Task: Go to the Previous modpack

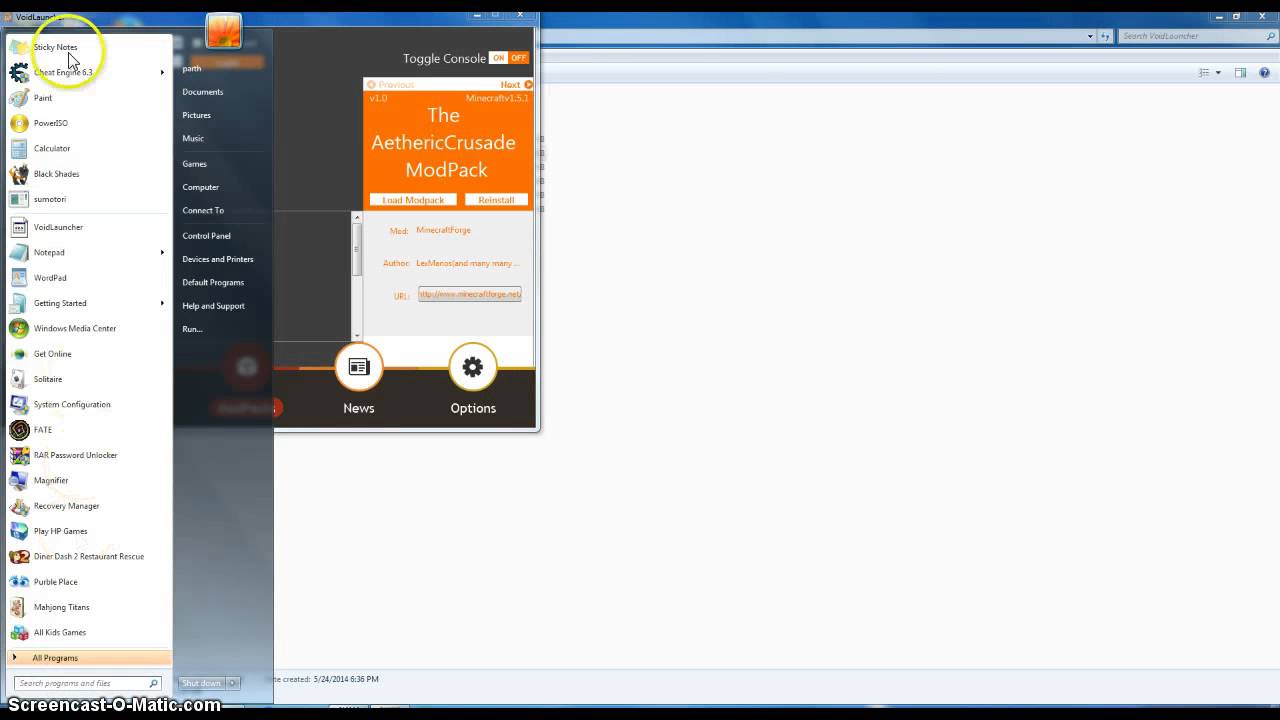Action: pyautogui.click(x=390, y=85)
